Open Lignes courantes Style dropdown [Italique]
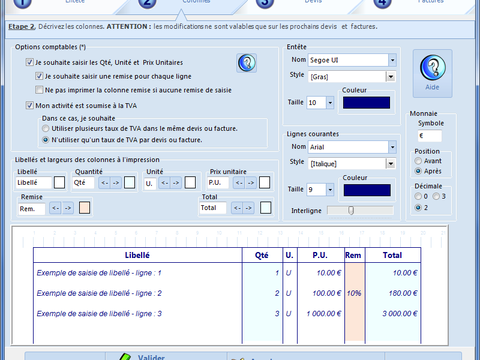 tap(391, 164)
